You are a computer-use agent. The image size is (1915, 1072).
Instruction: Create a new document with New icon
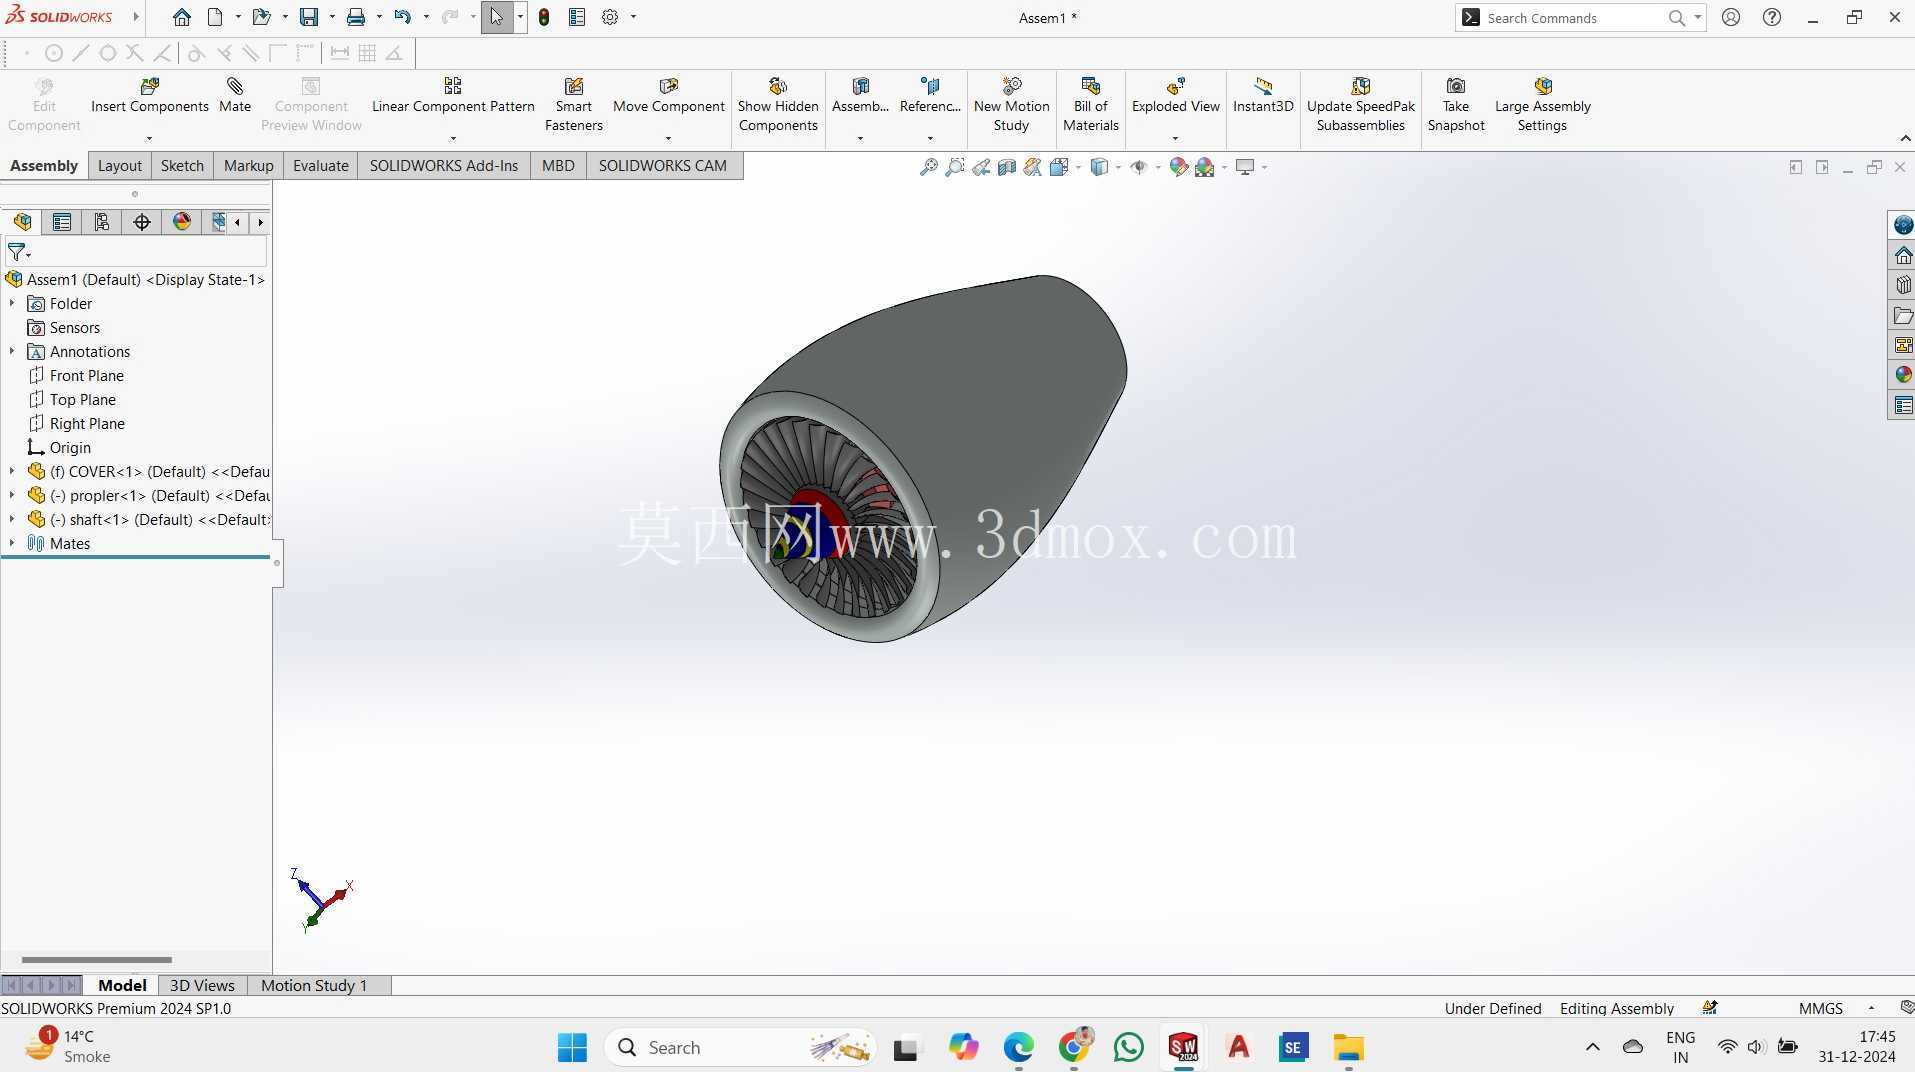[x=215, y=17]
